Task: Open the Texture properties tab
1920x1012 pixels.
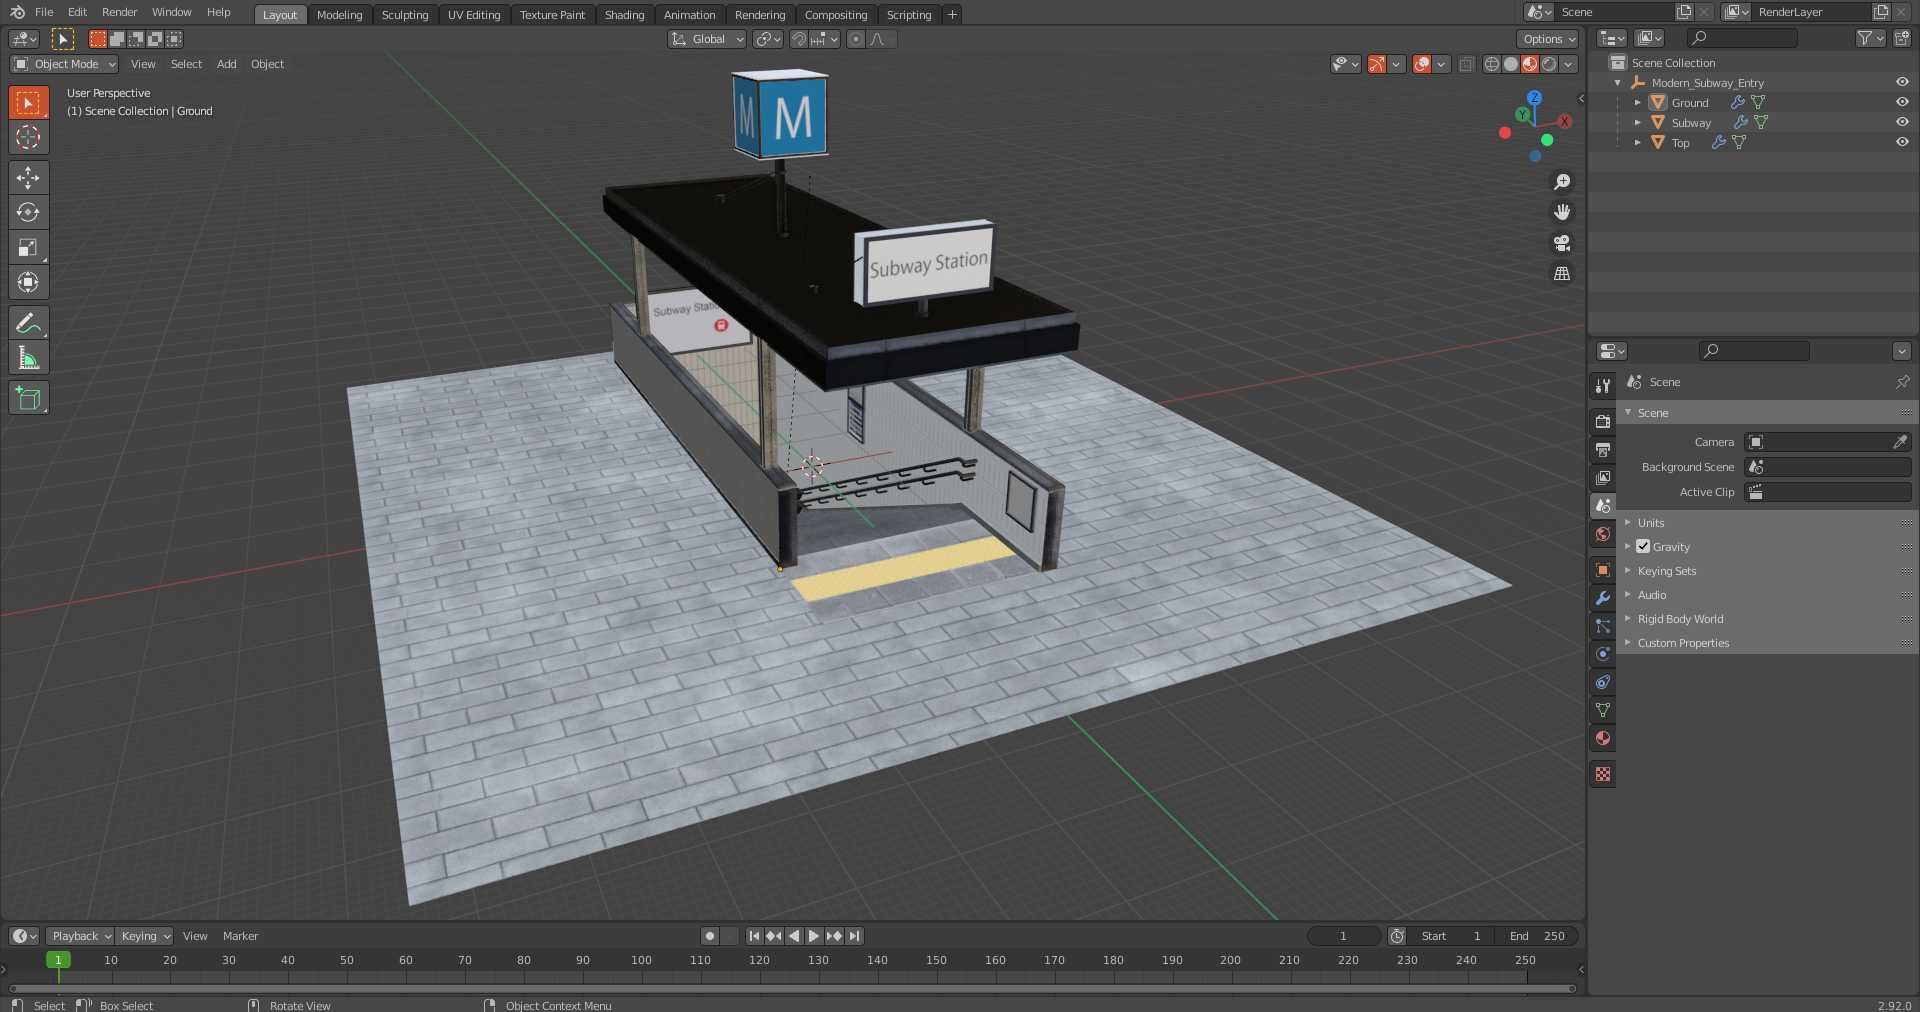Action: 1603,774
